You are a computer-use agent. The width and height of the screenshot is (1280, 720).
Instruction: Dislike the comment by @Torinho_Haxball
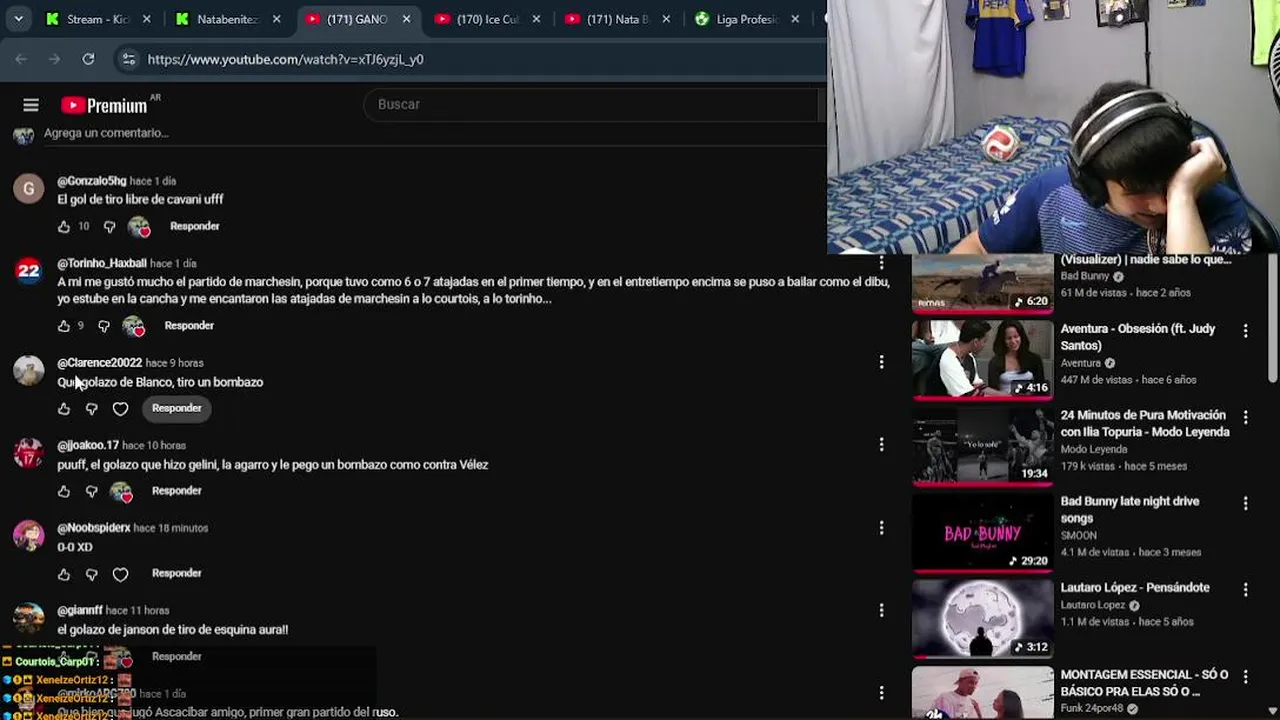(104, 326)
